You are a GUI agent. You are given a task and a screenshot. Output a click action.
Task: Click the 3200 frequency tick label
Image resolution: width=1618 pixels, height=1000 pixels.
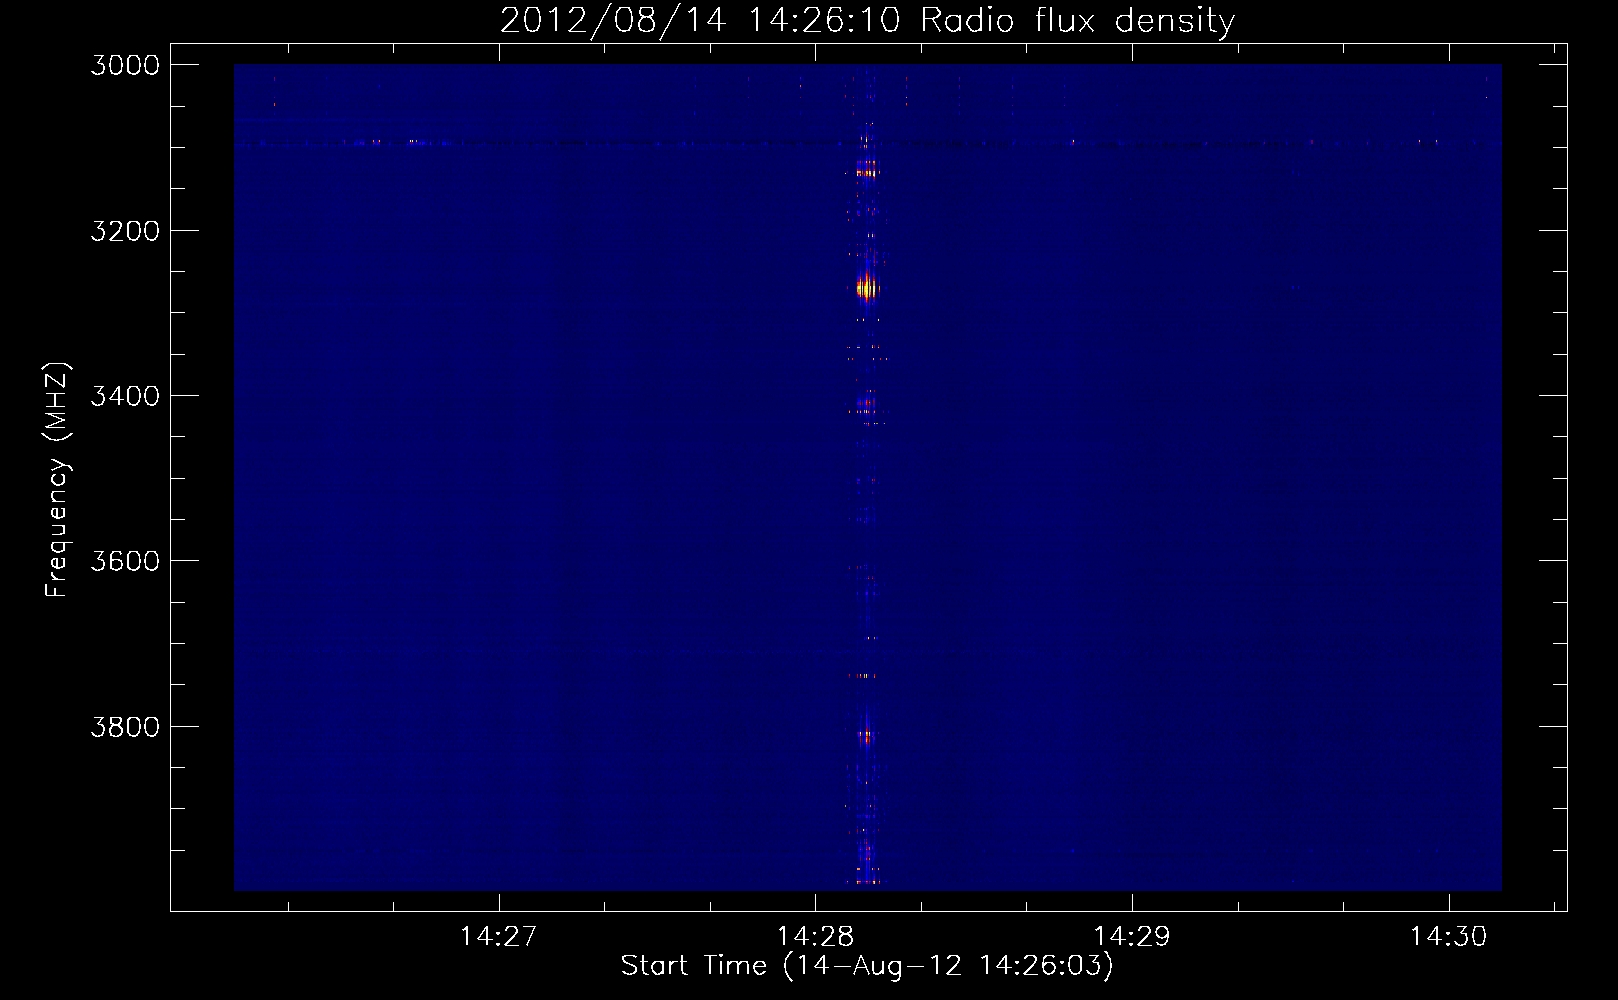[125, 231]
